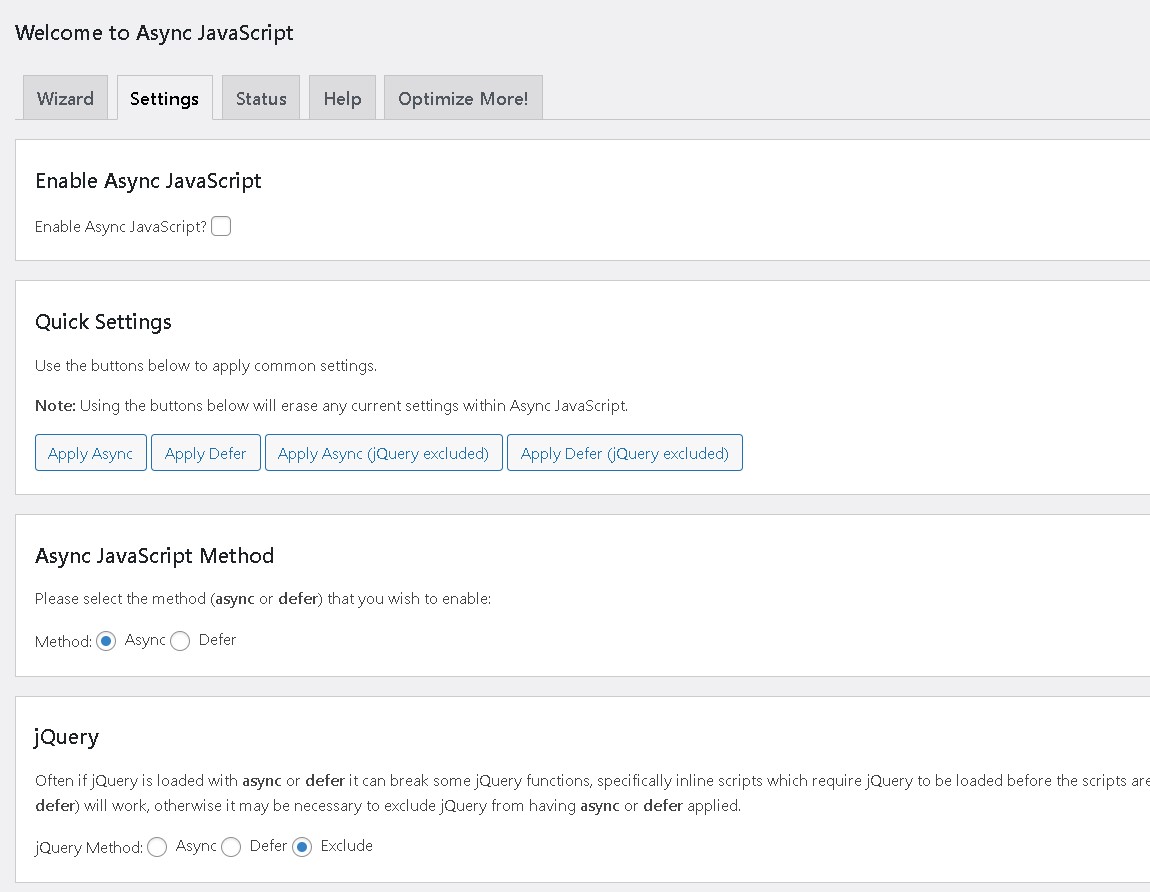The width and height of the screenshot is (1150, 892).
Task: Select the Settings tab
Action: [164, 98]
